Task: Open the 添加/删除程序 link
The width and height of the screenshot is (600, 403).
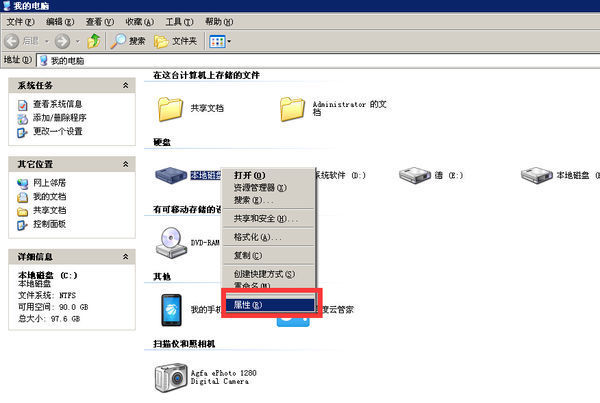Action: (x=59, y=118)
